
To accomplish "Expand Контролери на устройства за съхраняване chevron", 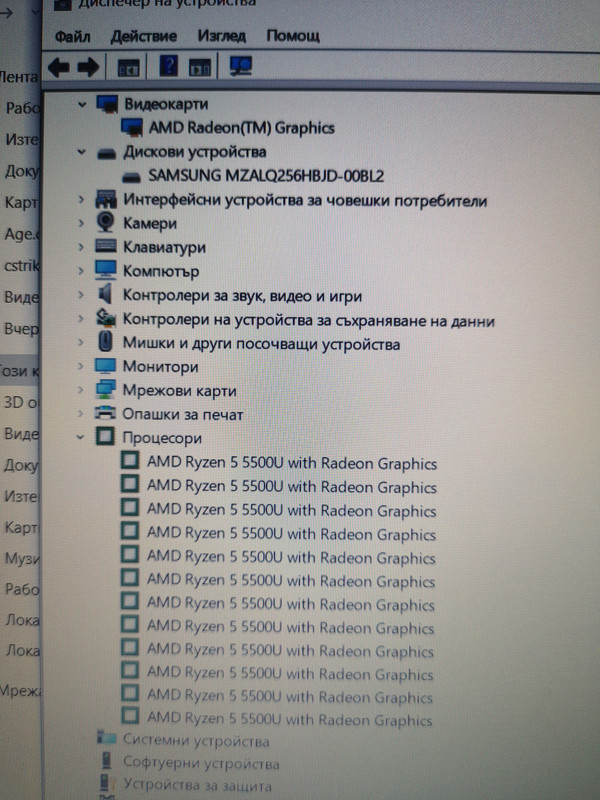I will coord(81,318).
